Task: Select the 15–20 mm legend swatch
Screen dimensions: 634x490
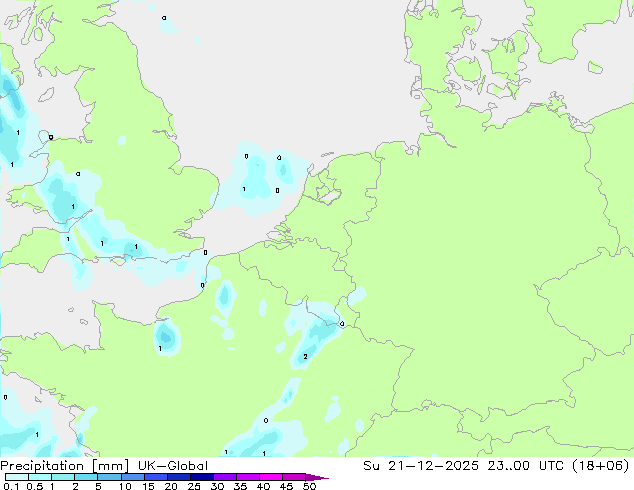Action: point(155,477)
